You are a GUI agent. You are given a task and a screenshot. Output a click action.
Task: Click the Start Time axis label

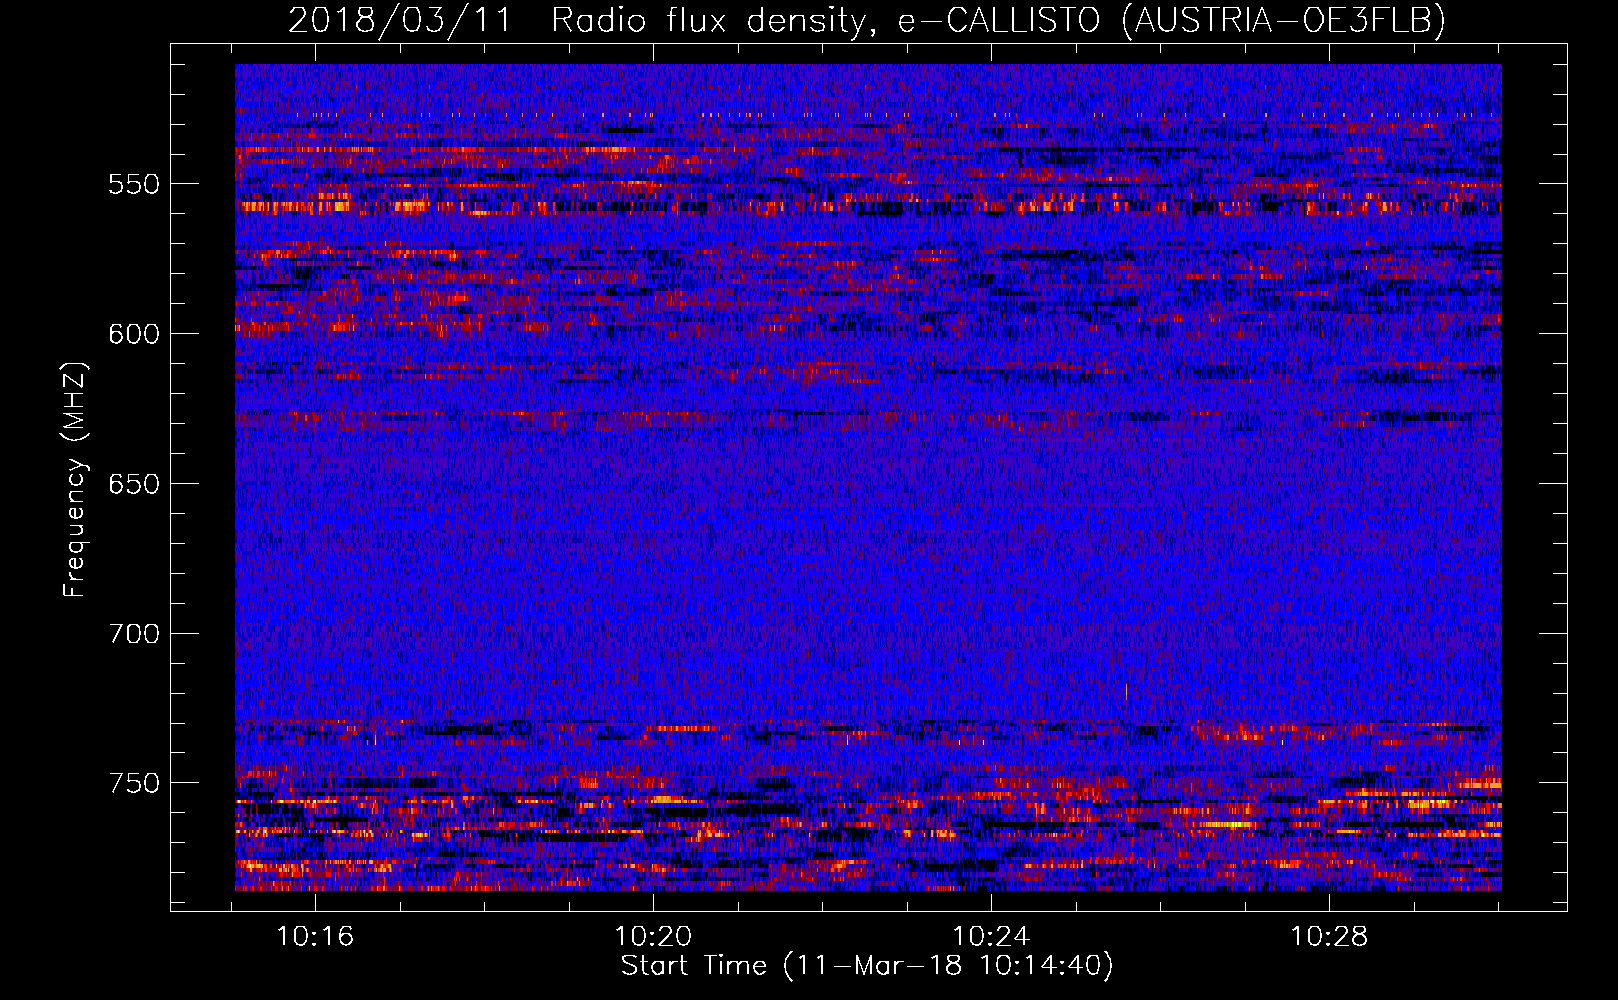[867, 966]
